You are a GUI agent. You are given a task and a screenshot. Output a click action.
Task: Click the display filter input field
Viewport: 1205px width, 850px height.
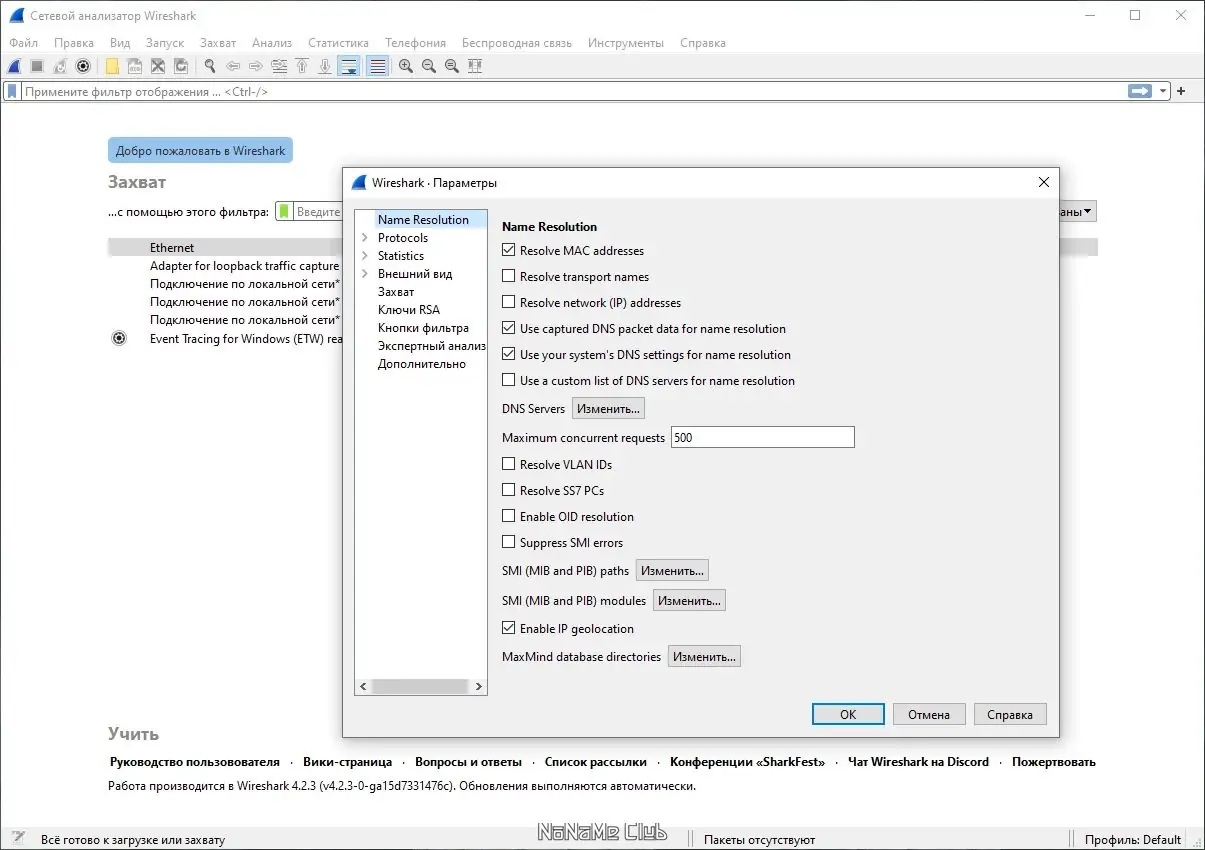coord(574,91)
